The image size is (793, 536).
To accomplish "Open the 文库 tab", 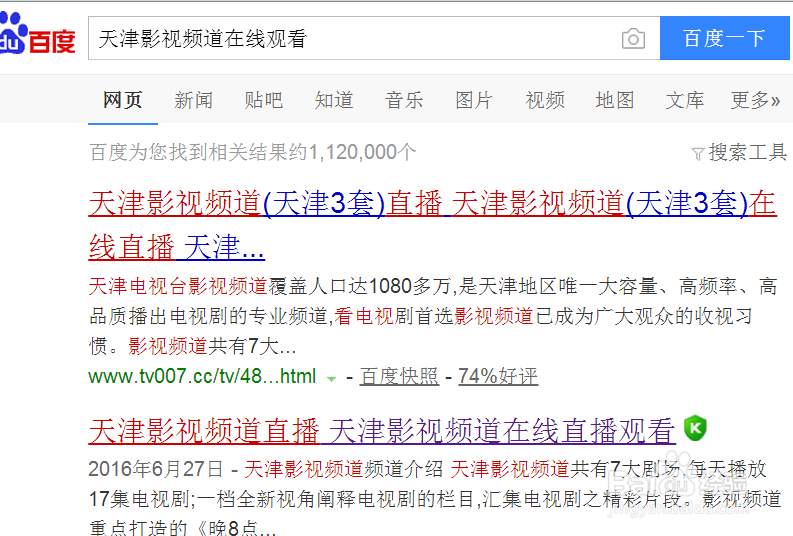I will click(685, 100).
